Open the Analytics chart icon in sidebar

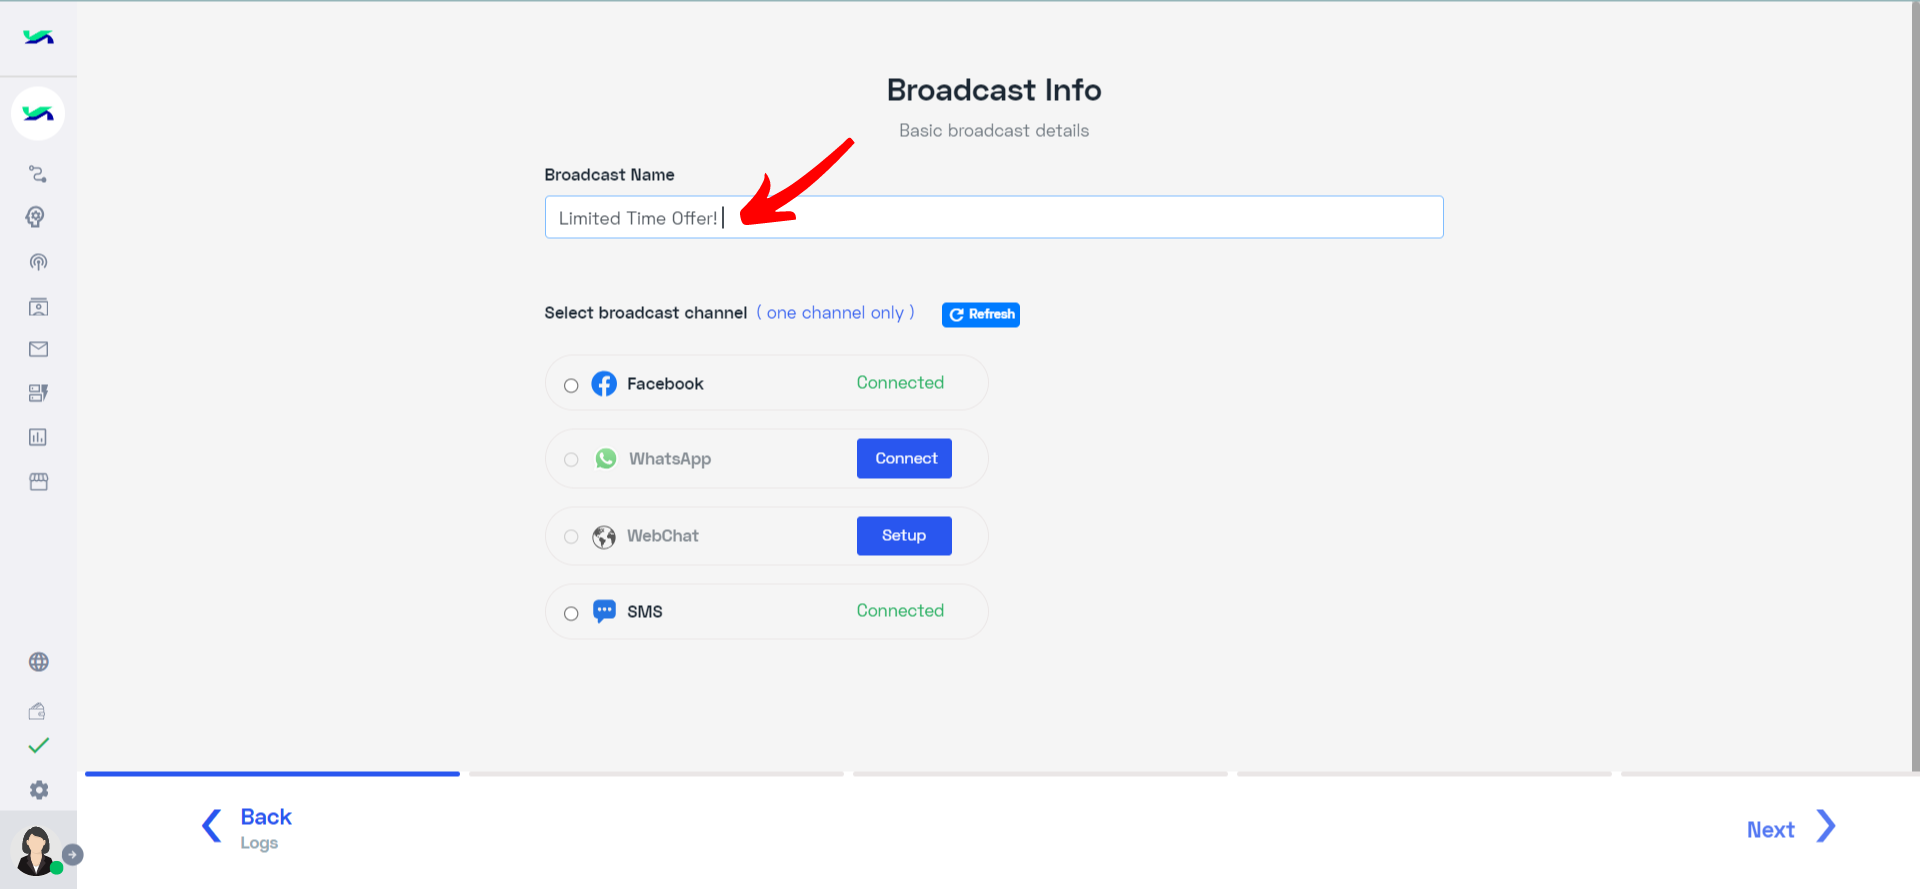coord(38,437)
